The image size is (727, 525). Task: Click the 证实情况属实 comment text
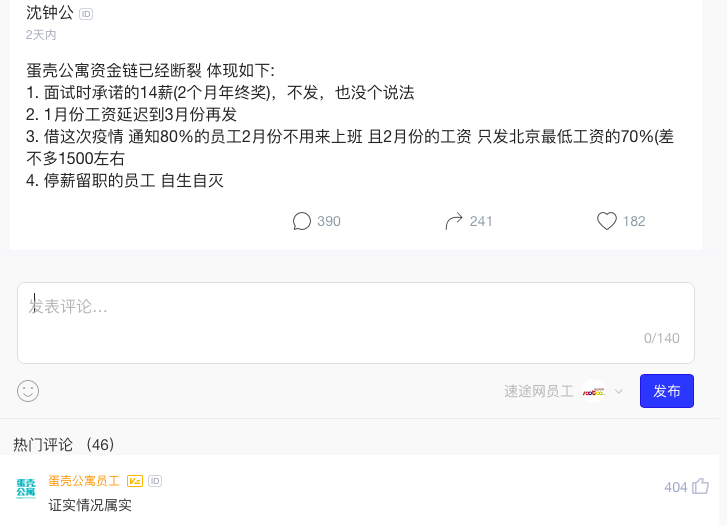point(90,505)
